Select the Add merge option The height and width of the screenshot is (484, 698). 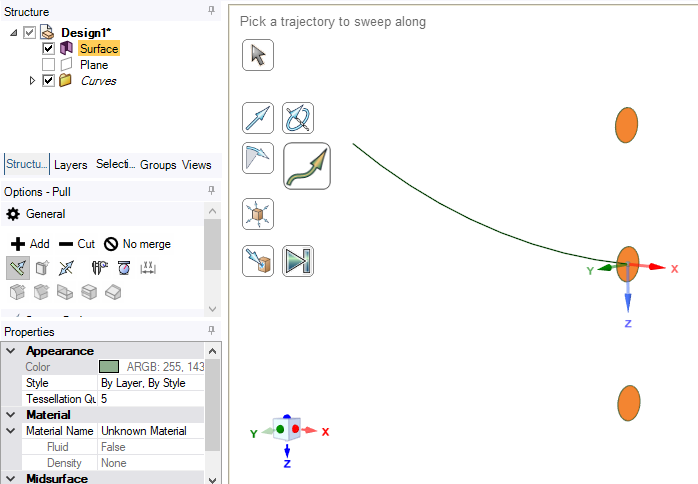[x=30, y=244]
